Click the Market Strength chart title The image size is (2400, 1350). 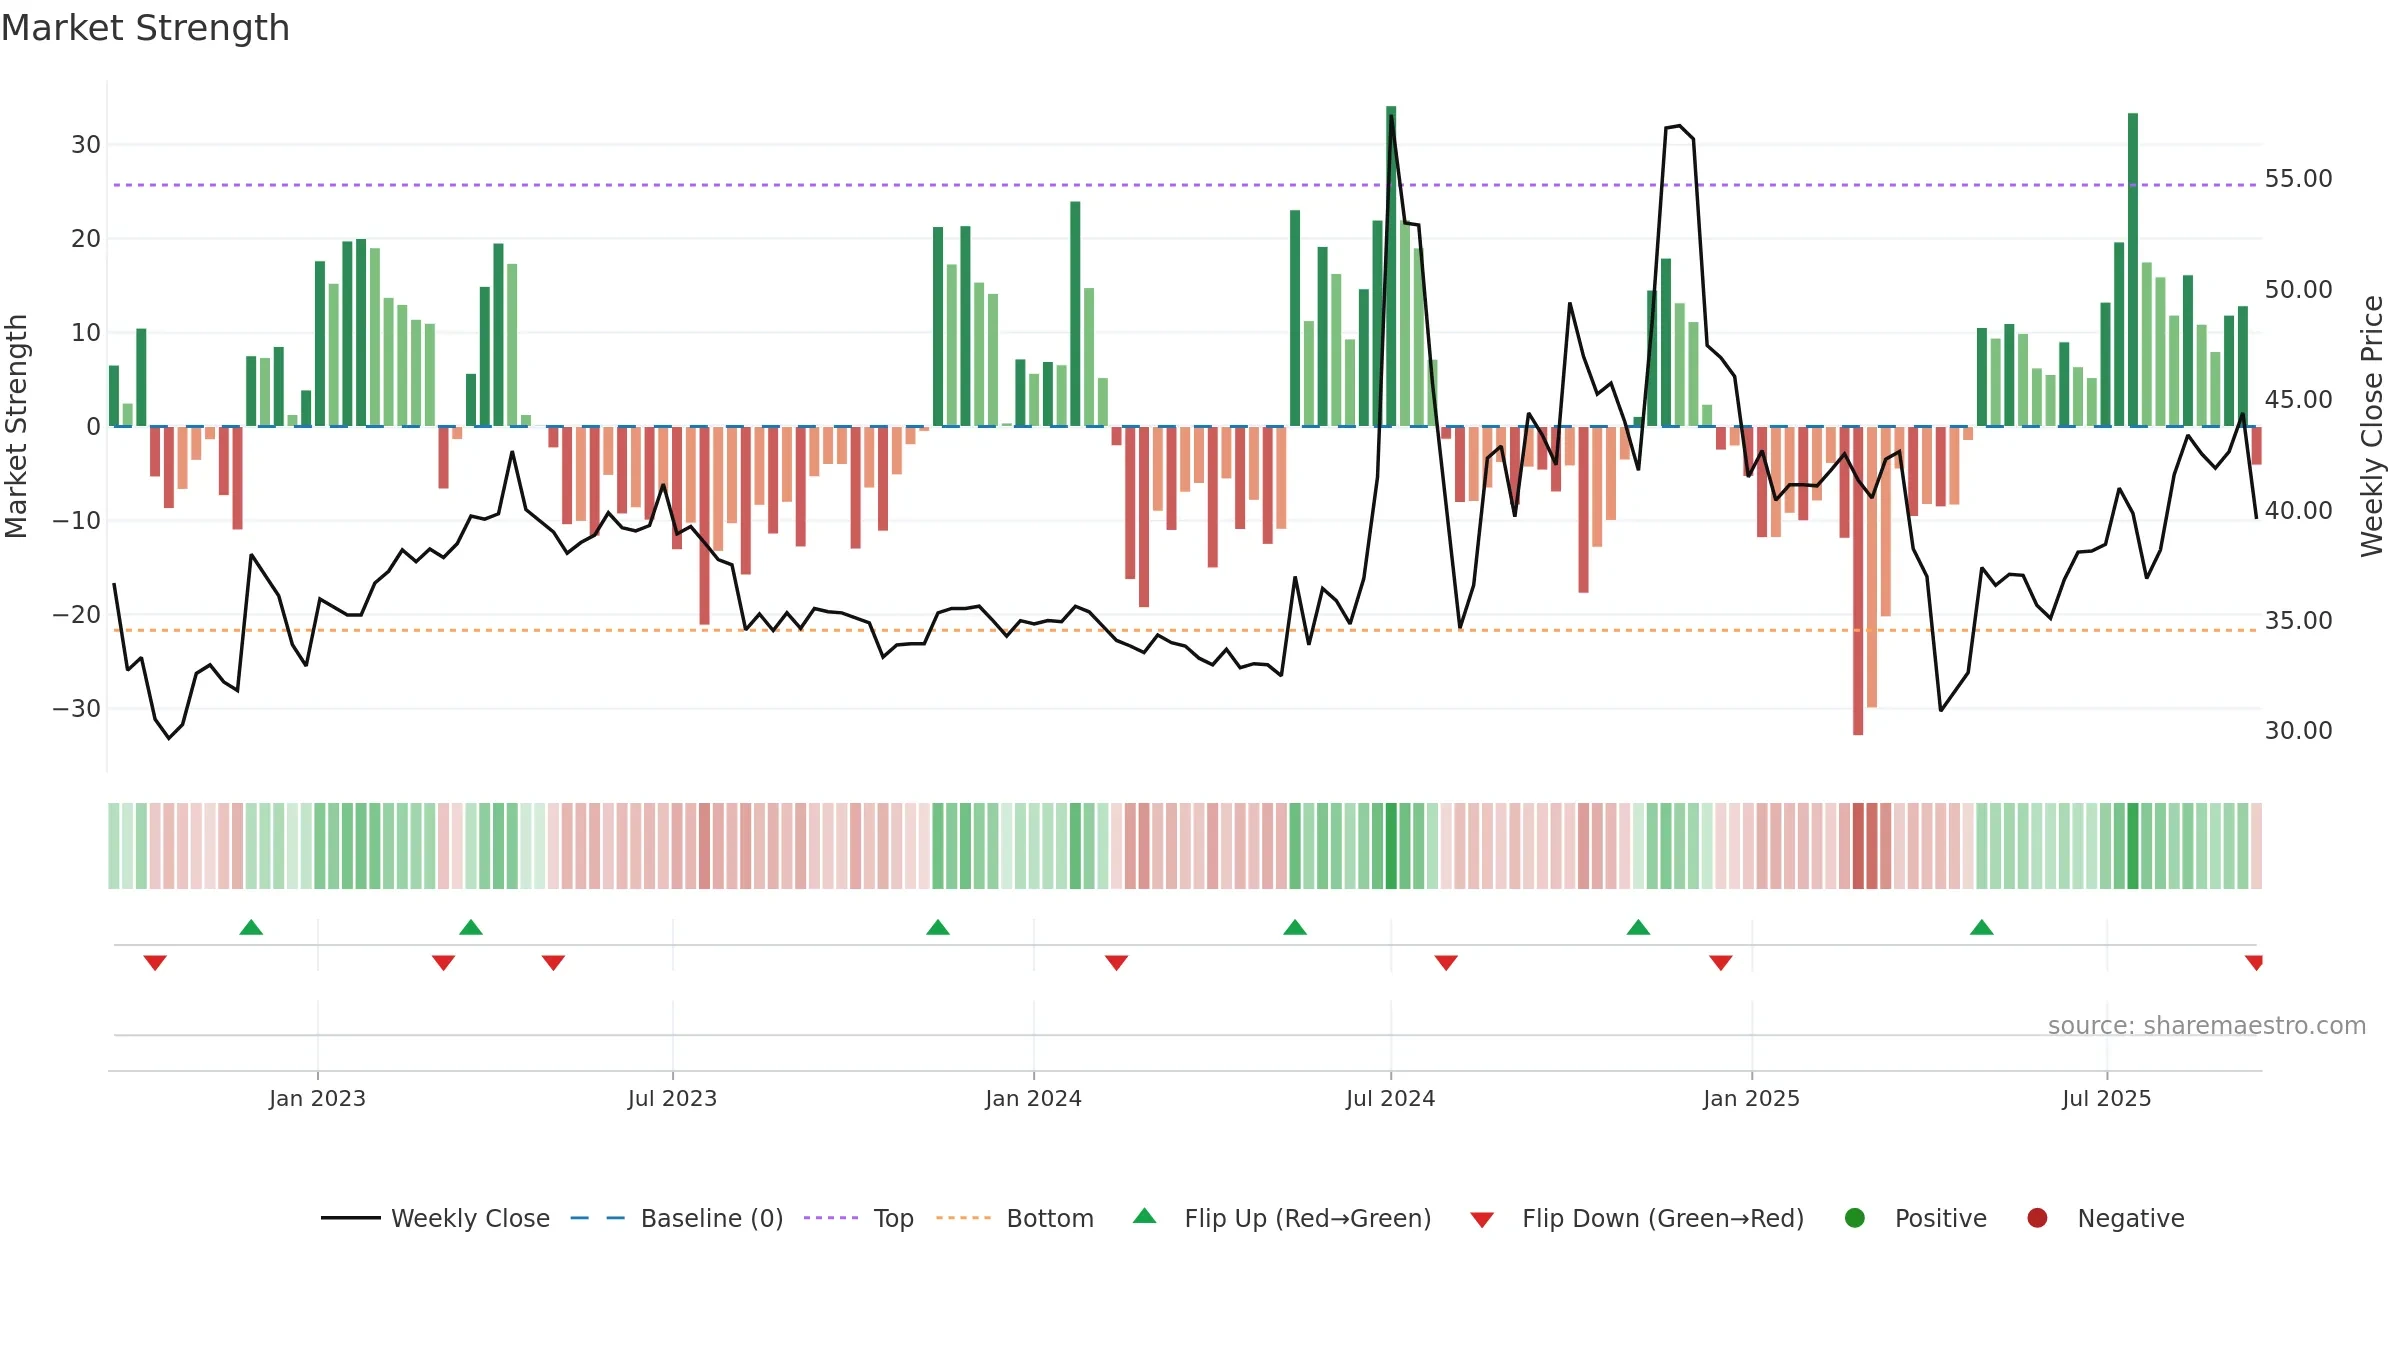coord(145,28)
